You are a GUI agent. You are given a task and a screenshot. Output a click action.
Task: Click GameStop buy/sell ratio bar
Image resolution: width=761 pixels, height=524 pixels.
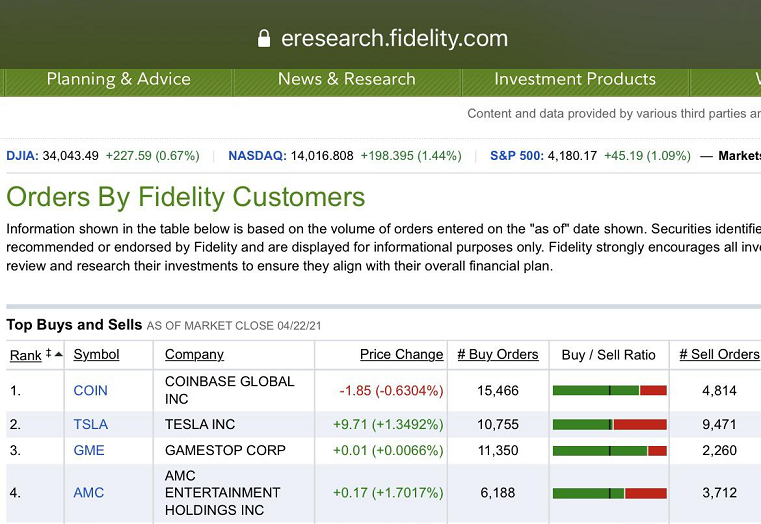tap(610, 451)
